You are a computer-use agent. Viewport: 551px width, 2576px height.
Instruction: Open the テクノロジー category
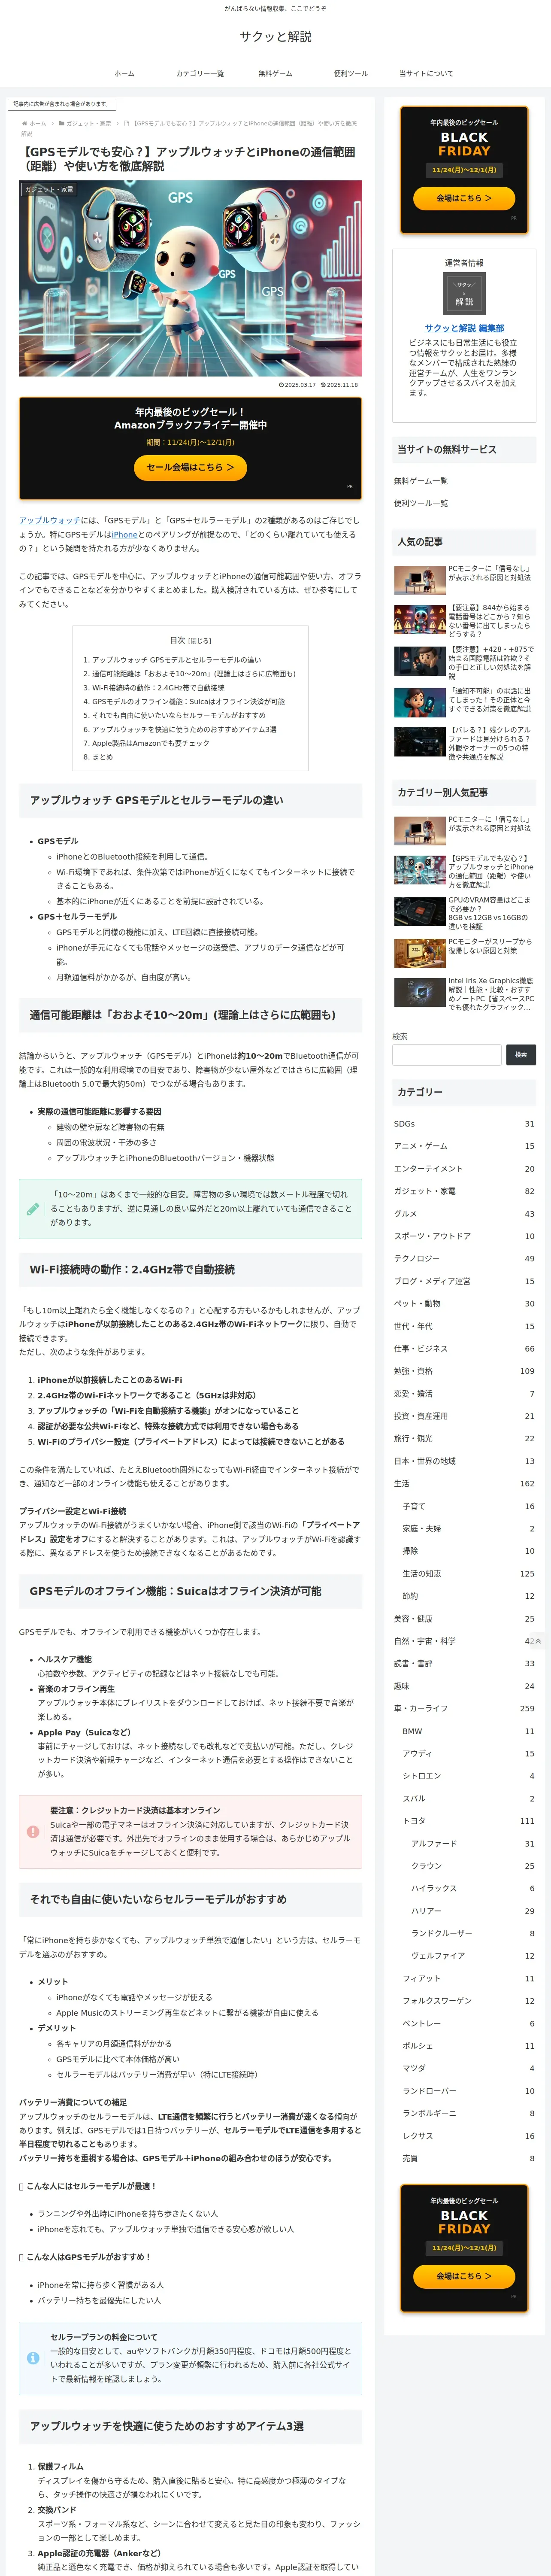(464, 1259)
